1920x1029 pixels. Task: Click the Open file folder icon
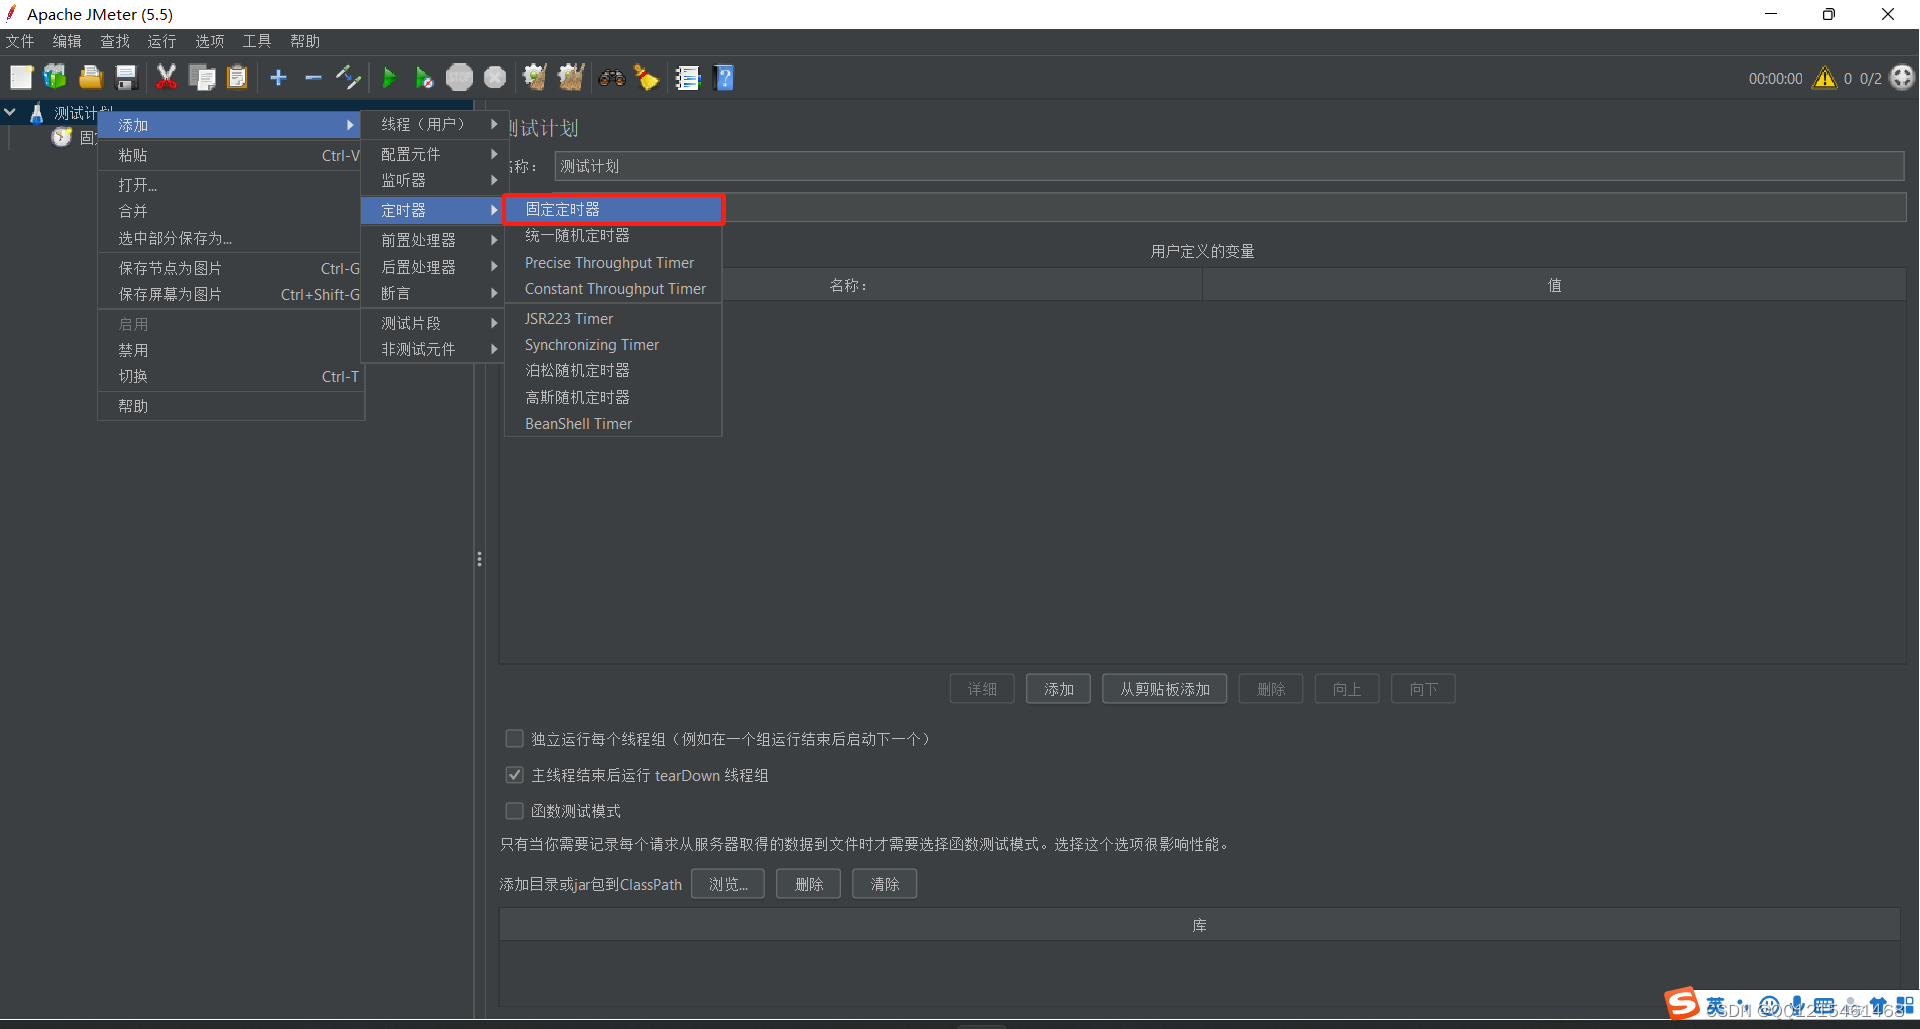pos(91,77)
